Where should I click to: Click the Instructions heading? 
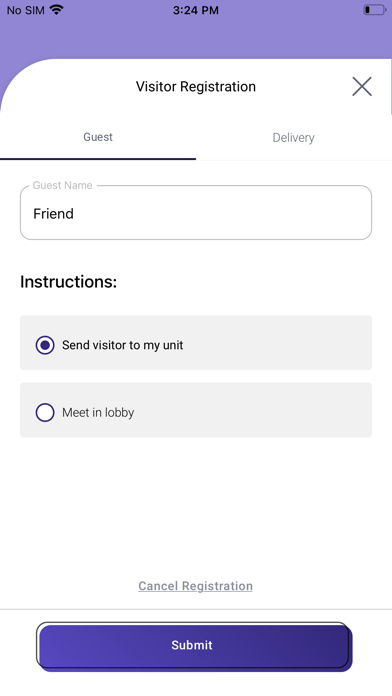click(x=68, y=282)
